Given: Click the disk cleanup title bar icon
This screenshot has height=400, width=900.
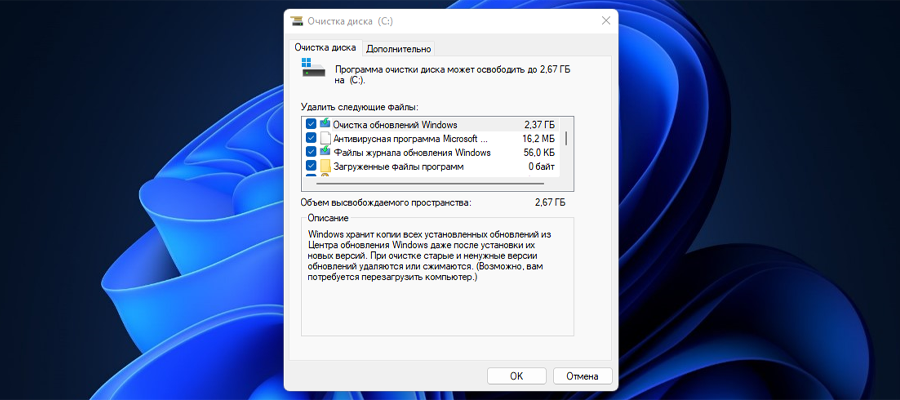Looking at the screenshot, I should (297, 21).
